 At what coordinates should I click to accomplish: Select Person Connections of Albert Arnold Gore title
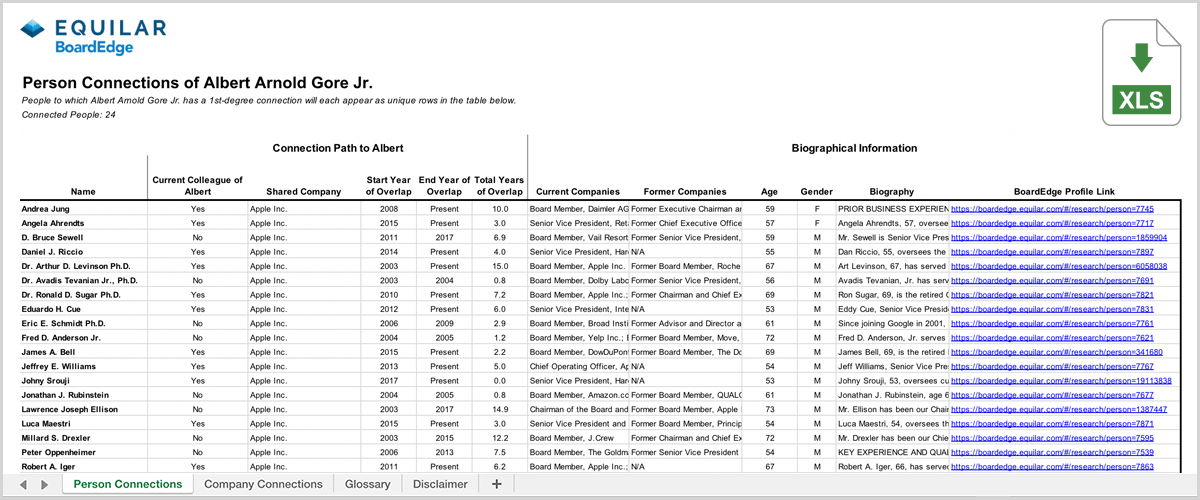coord(198,83)
